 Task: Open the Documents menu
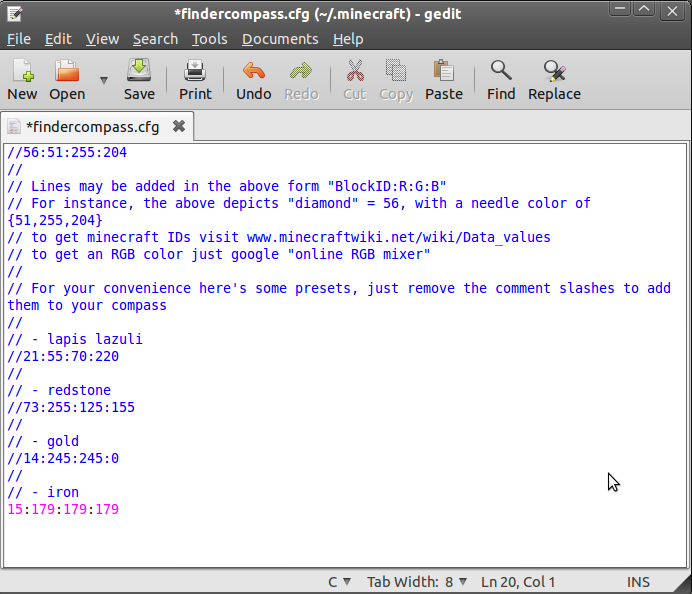click(280, 39)
